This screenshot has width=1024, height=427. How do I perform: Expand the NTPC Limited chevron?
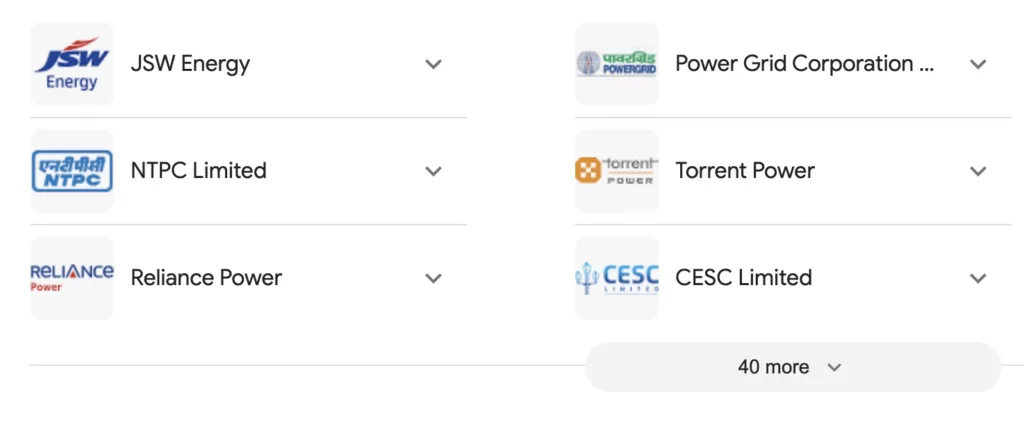point(433,171)
